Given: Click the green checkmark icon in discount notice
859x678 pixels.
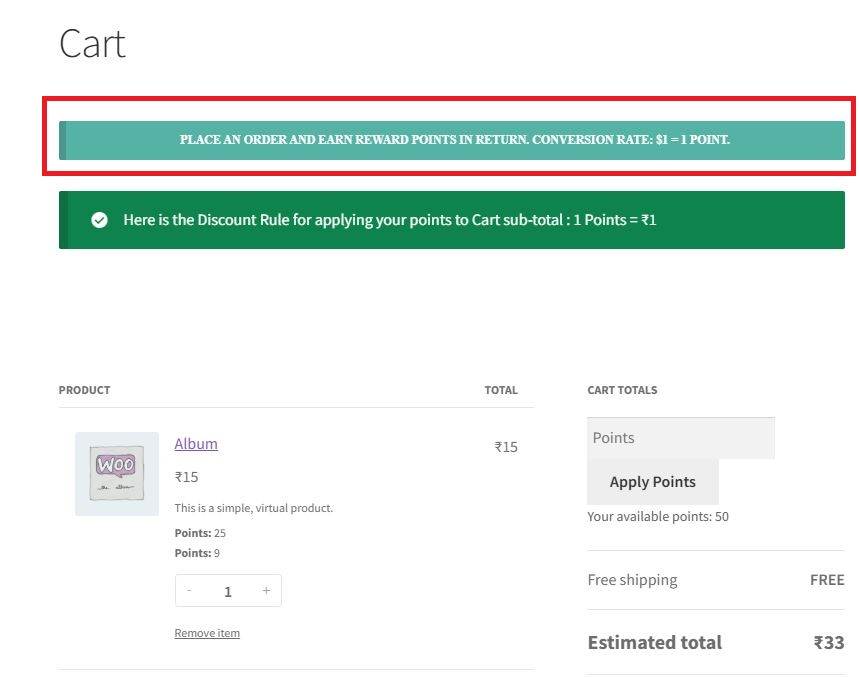Looking at the screenshot, I should click(99, 220).
